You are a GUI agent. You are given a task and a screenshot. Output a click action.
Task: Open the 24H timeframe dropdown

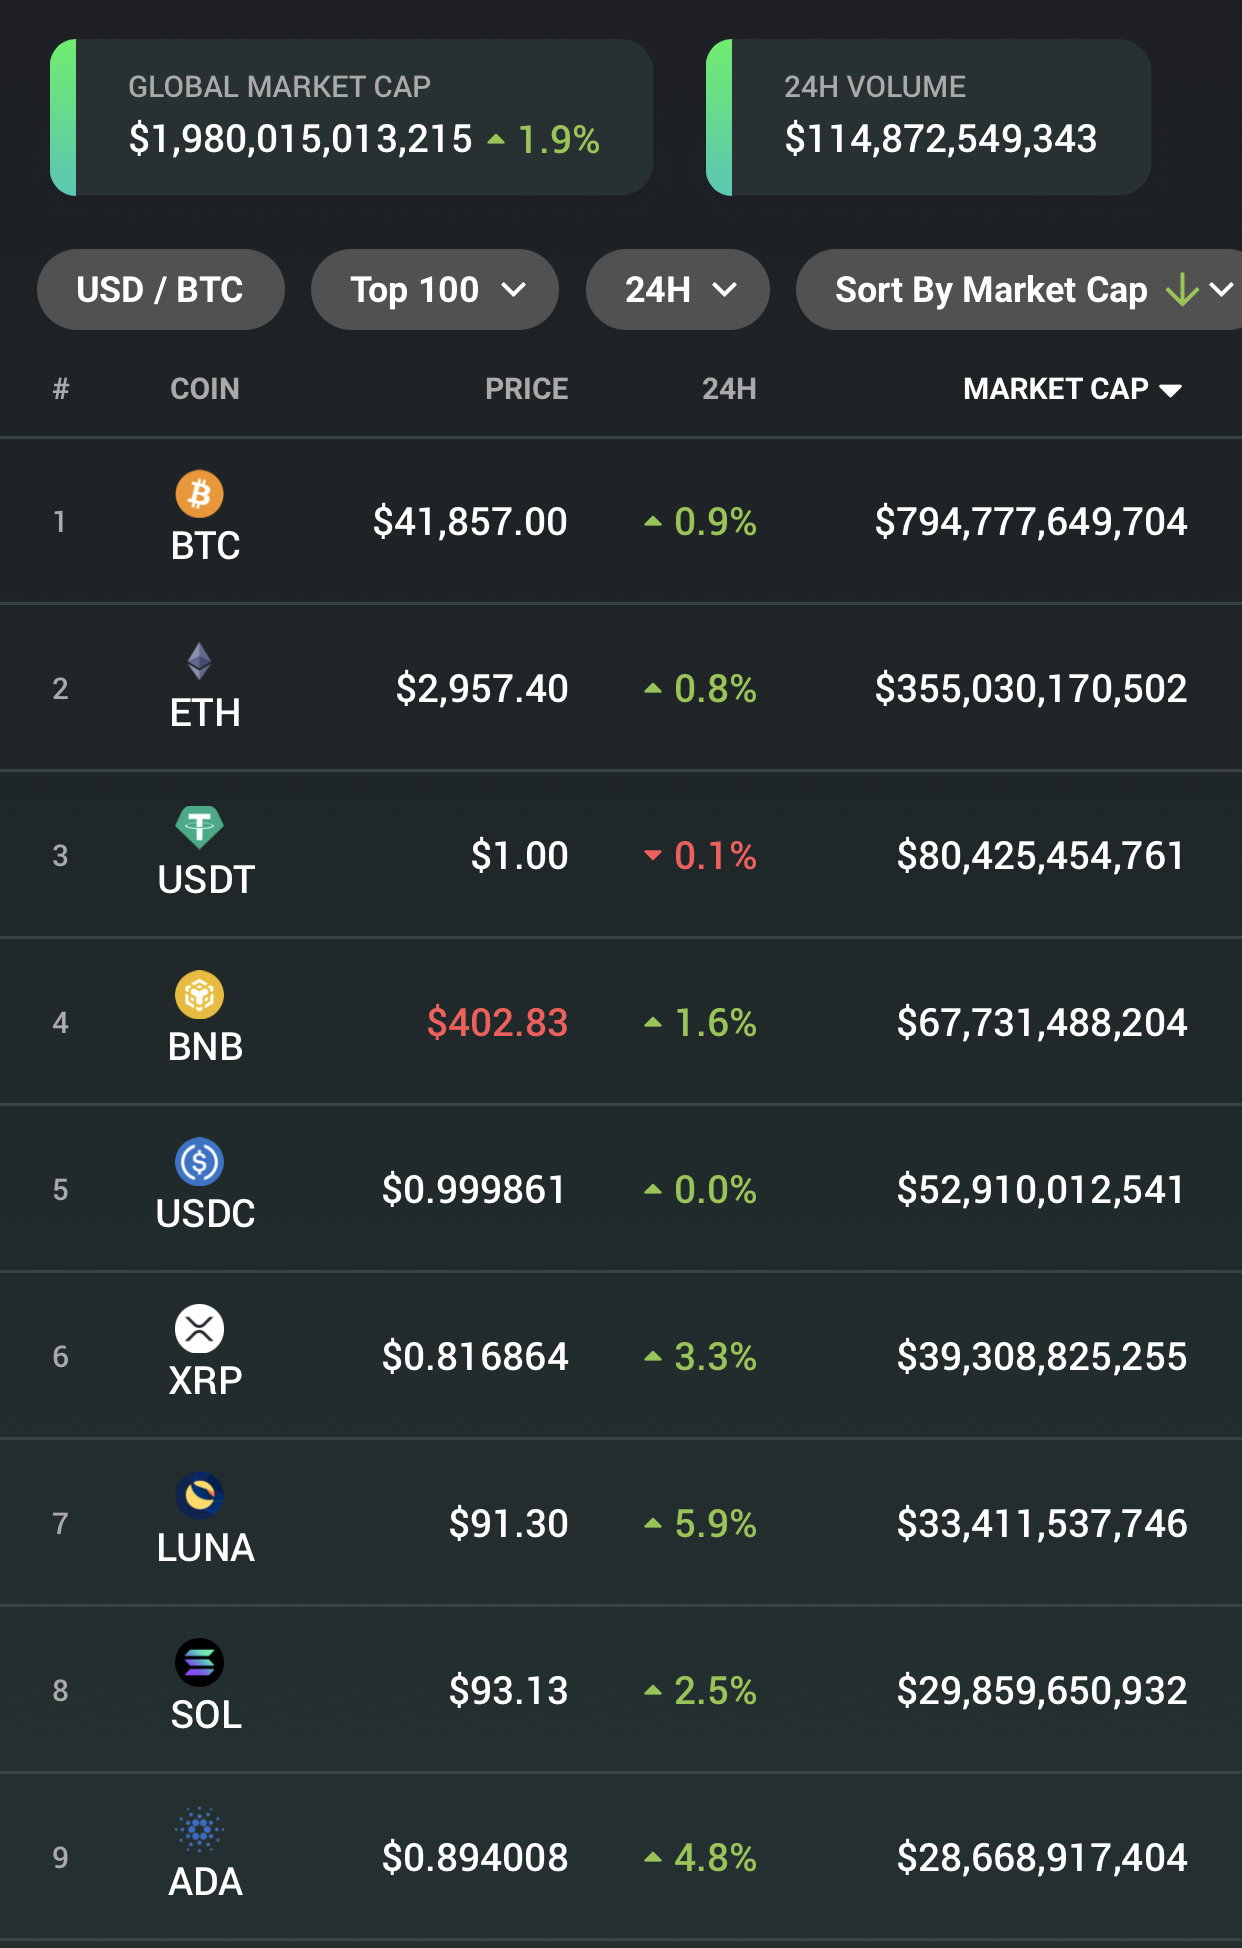click(678, 290)
